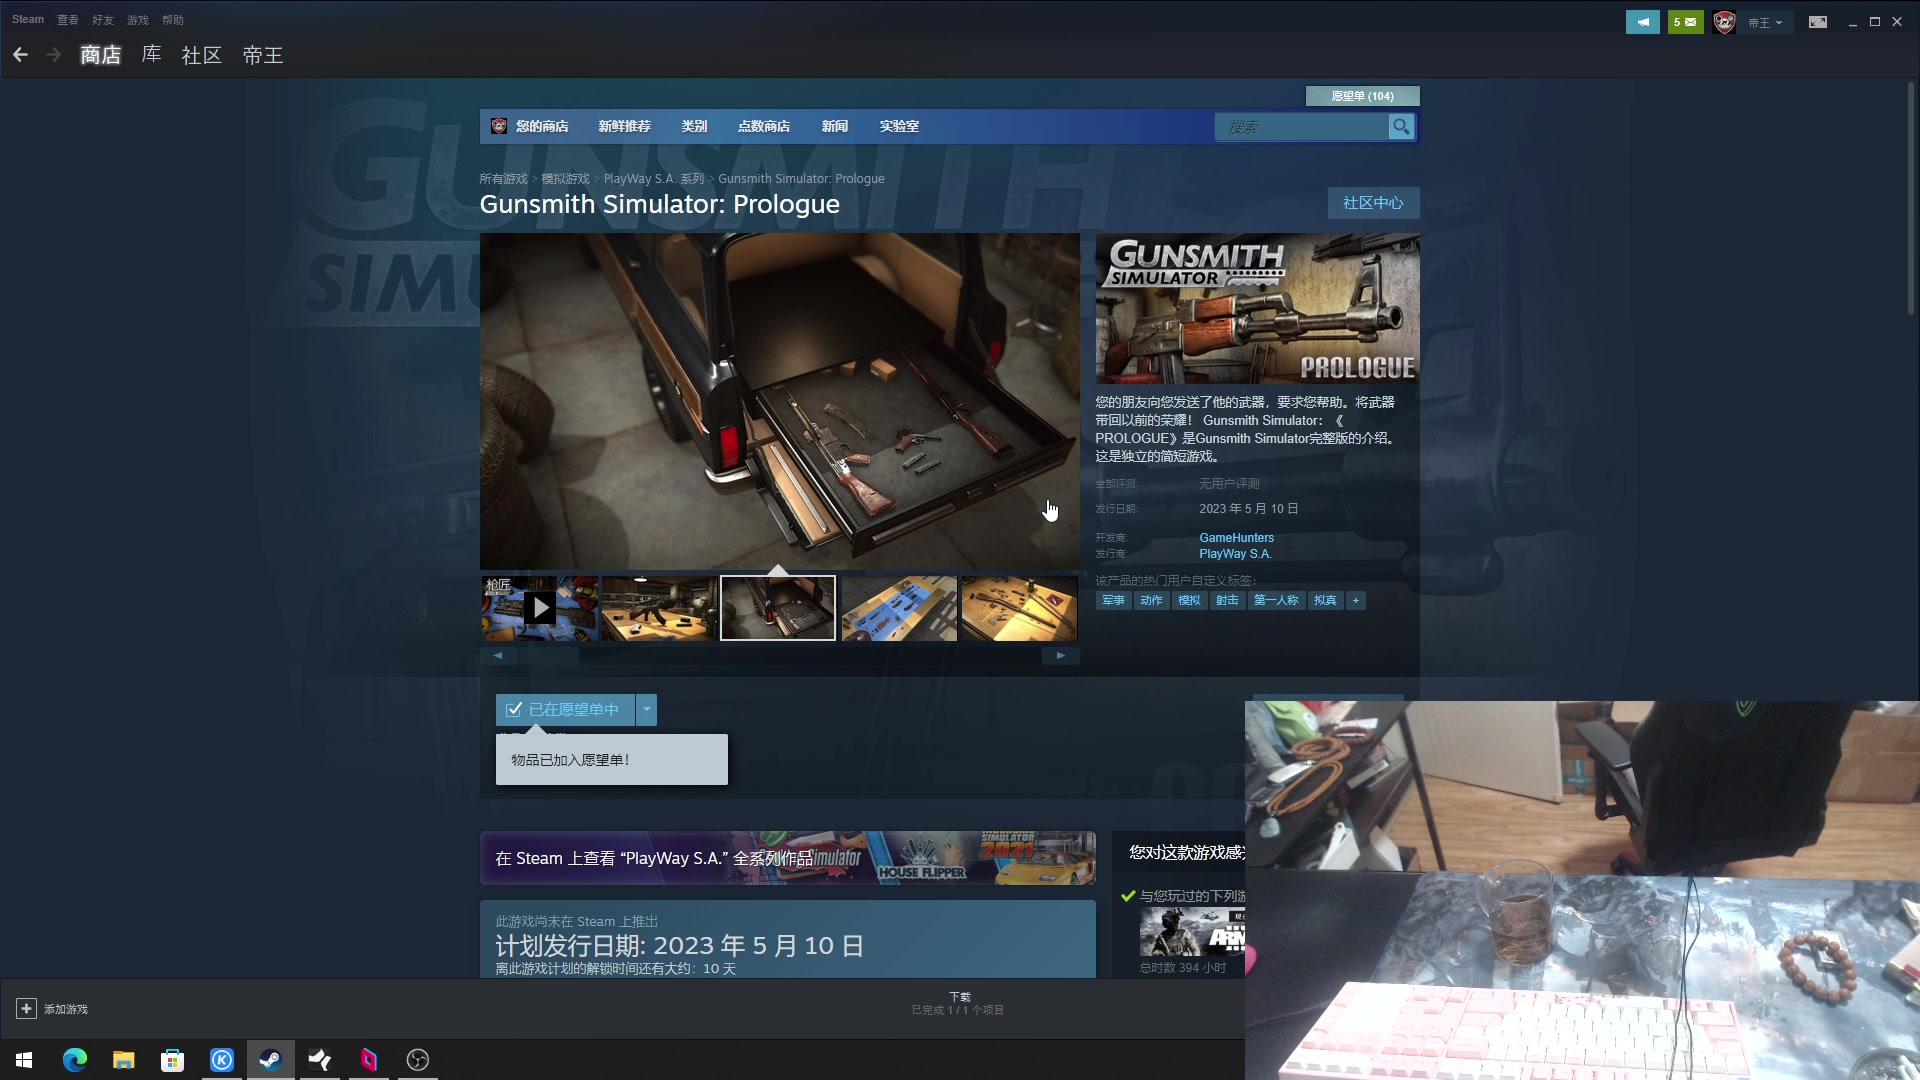Open the 新闻 store tab
This screenshot has width=1920, height=1080.
pos(835,126)
